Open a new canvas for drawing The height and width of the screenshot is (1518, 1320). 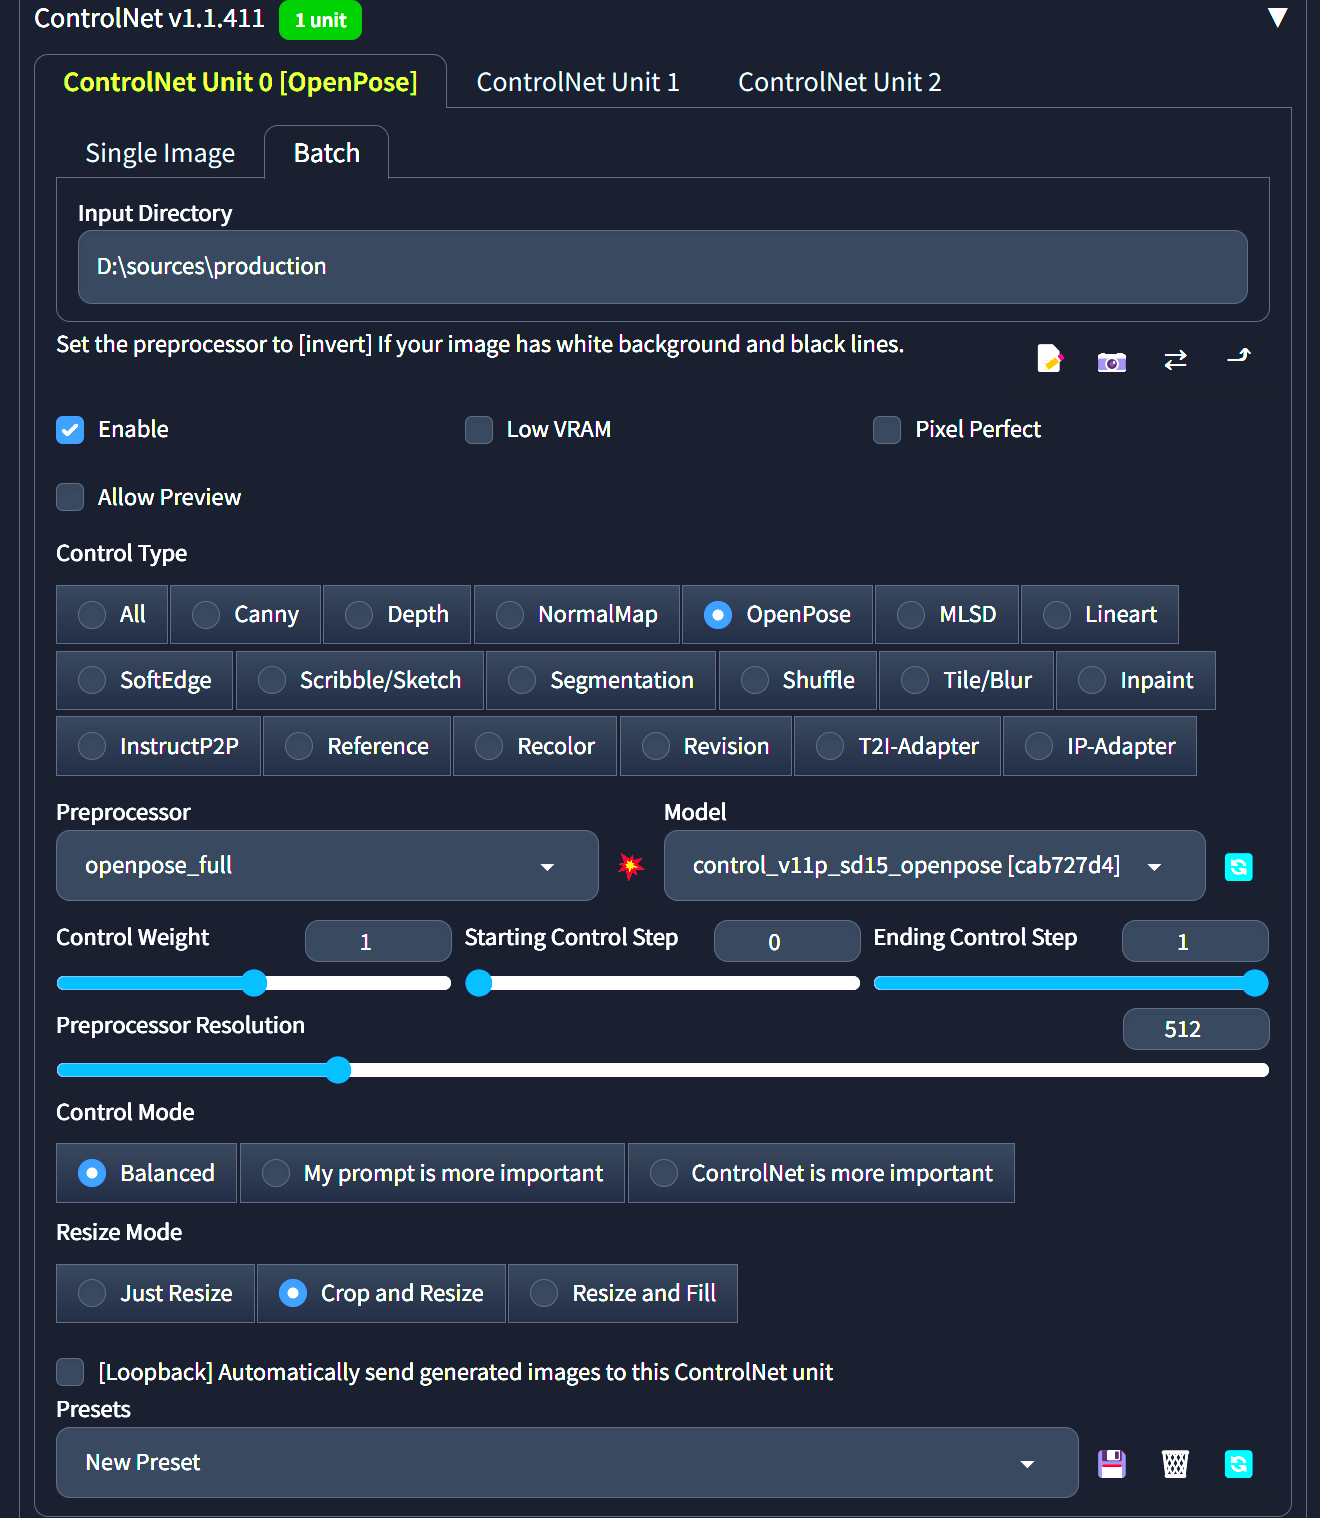tap(1049, 359)
